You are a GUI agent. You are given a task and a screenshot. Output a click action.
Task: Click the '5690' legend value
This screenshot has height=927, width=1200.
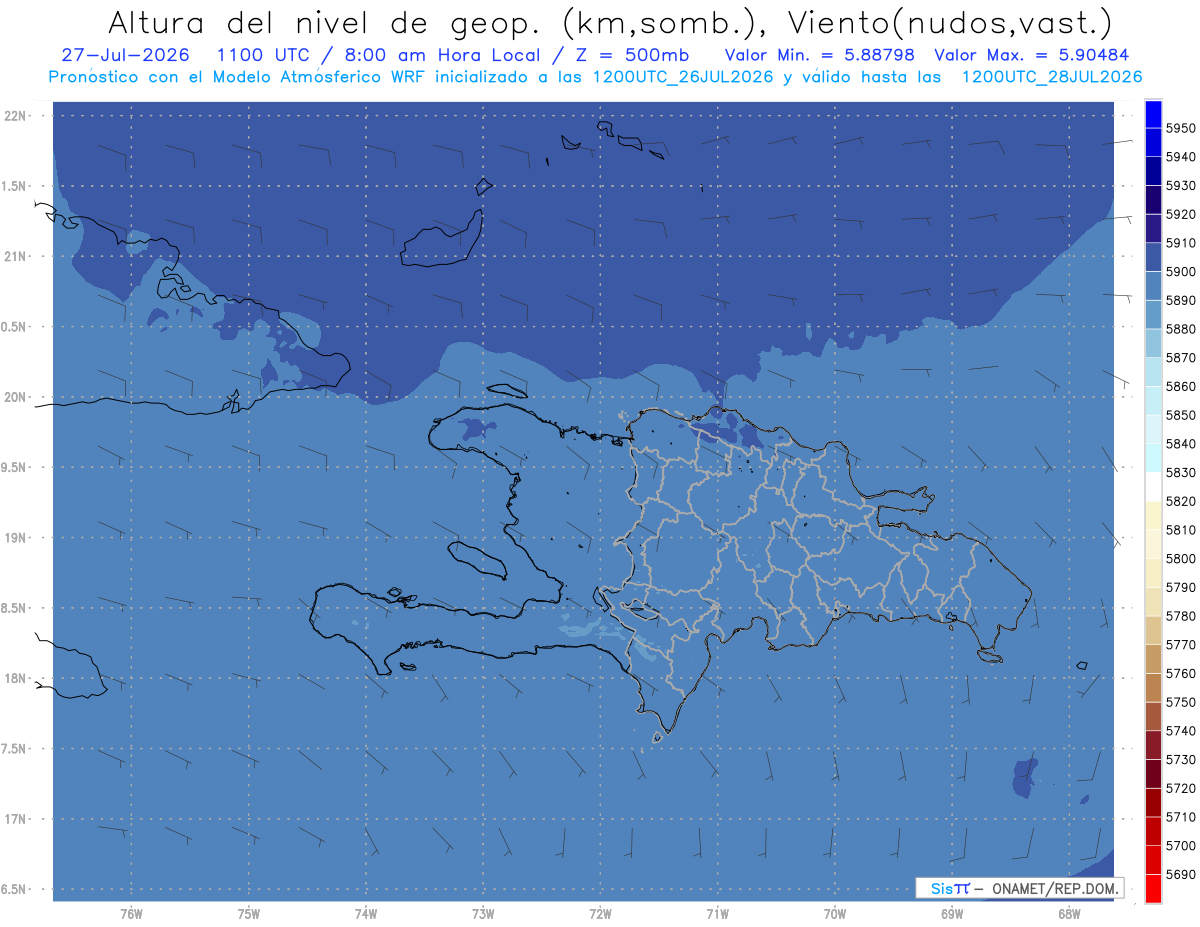(x=1180, y=874)
